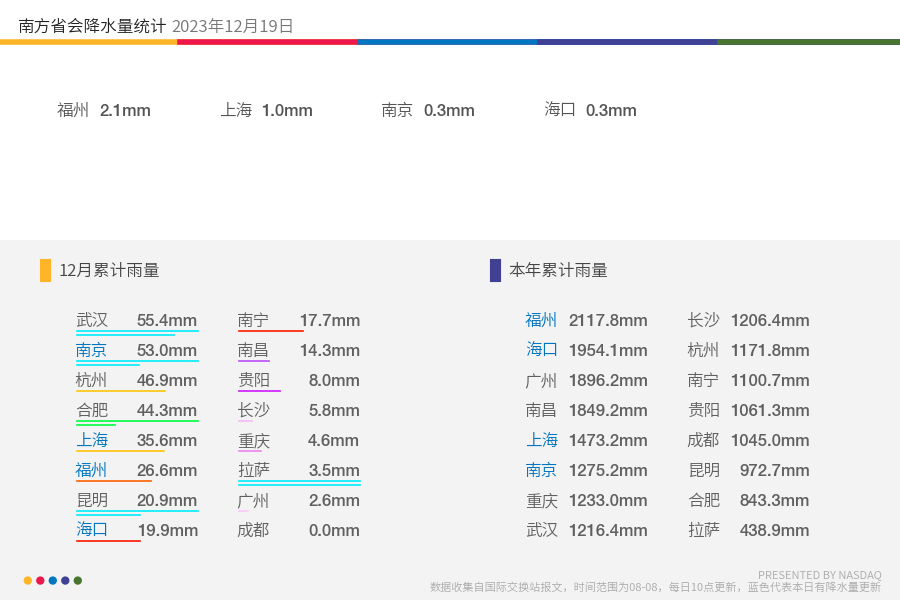Viewport: 900px width, 600px height.
Task: Click the green dot at bottom left
Action: [78, 580]
